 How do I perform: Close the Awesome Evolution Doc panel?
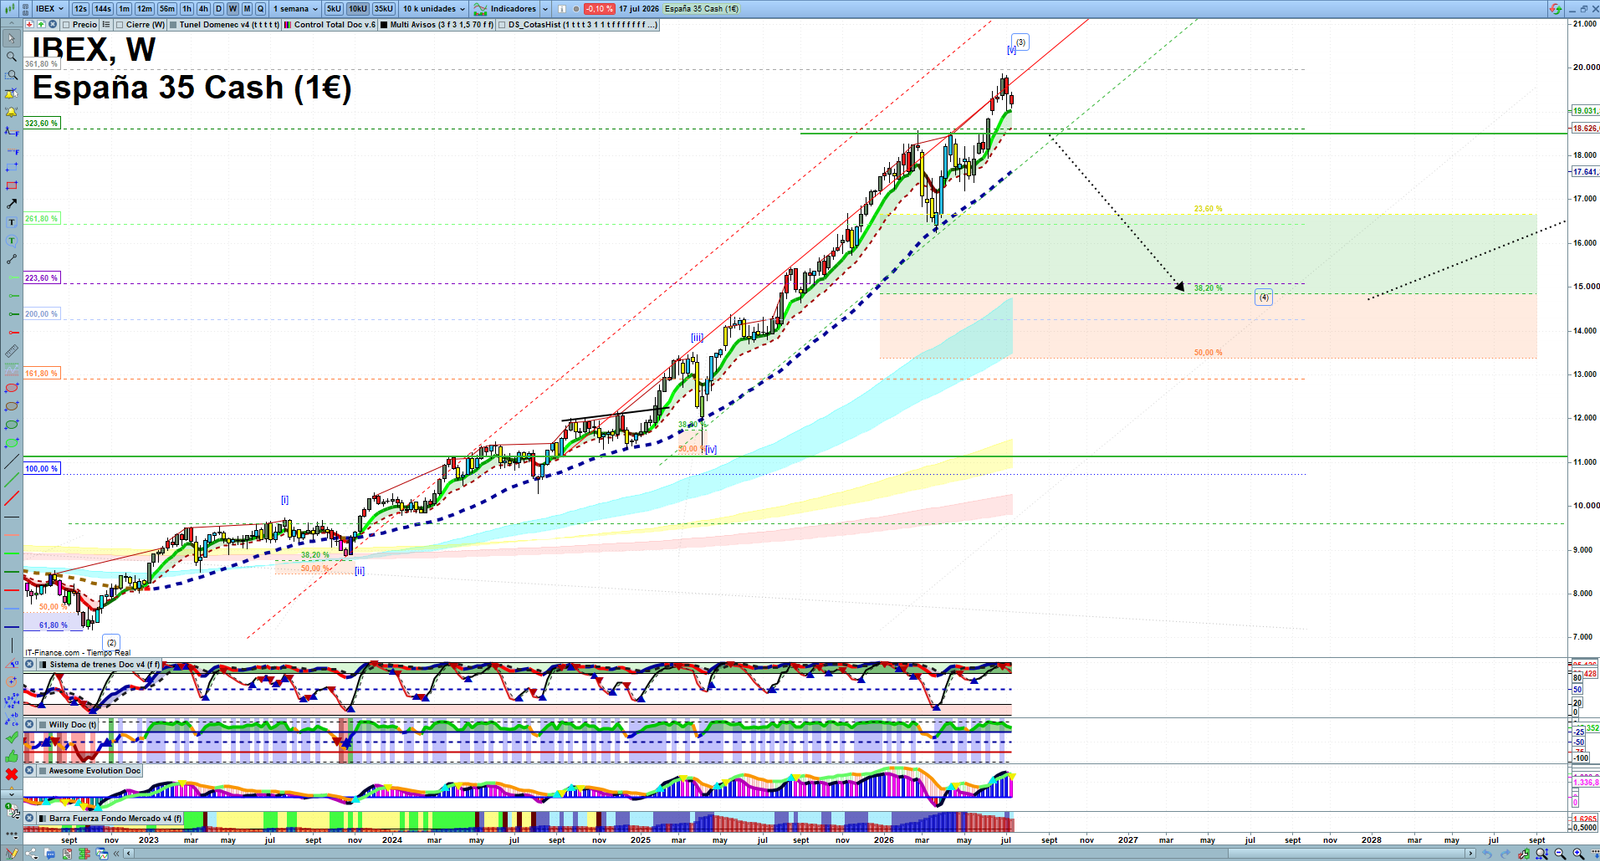(x=29, y=770)
